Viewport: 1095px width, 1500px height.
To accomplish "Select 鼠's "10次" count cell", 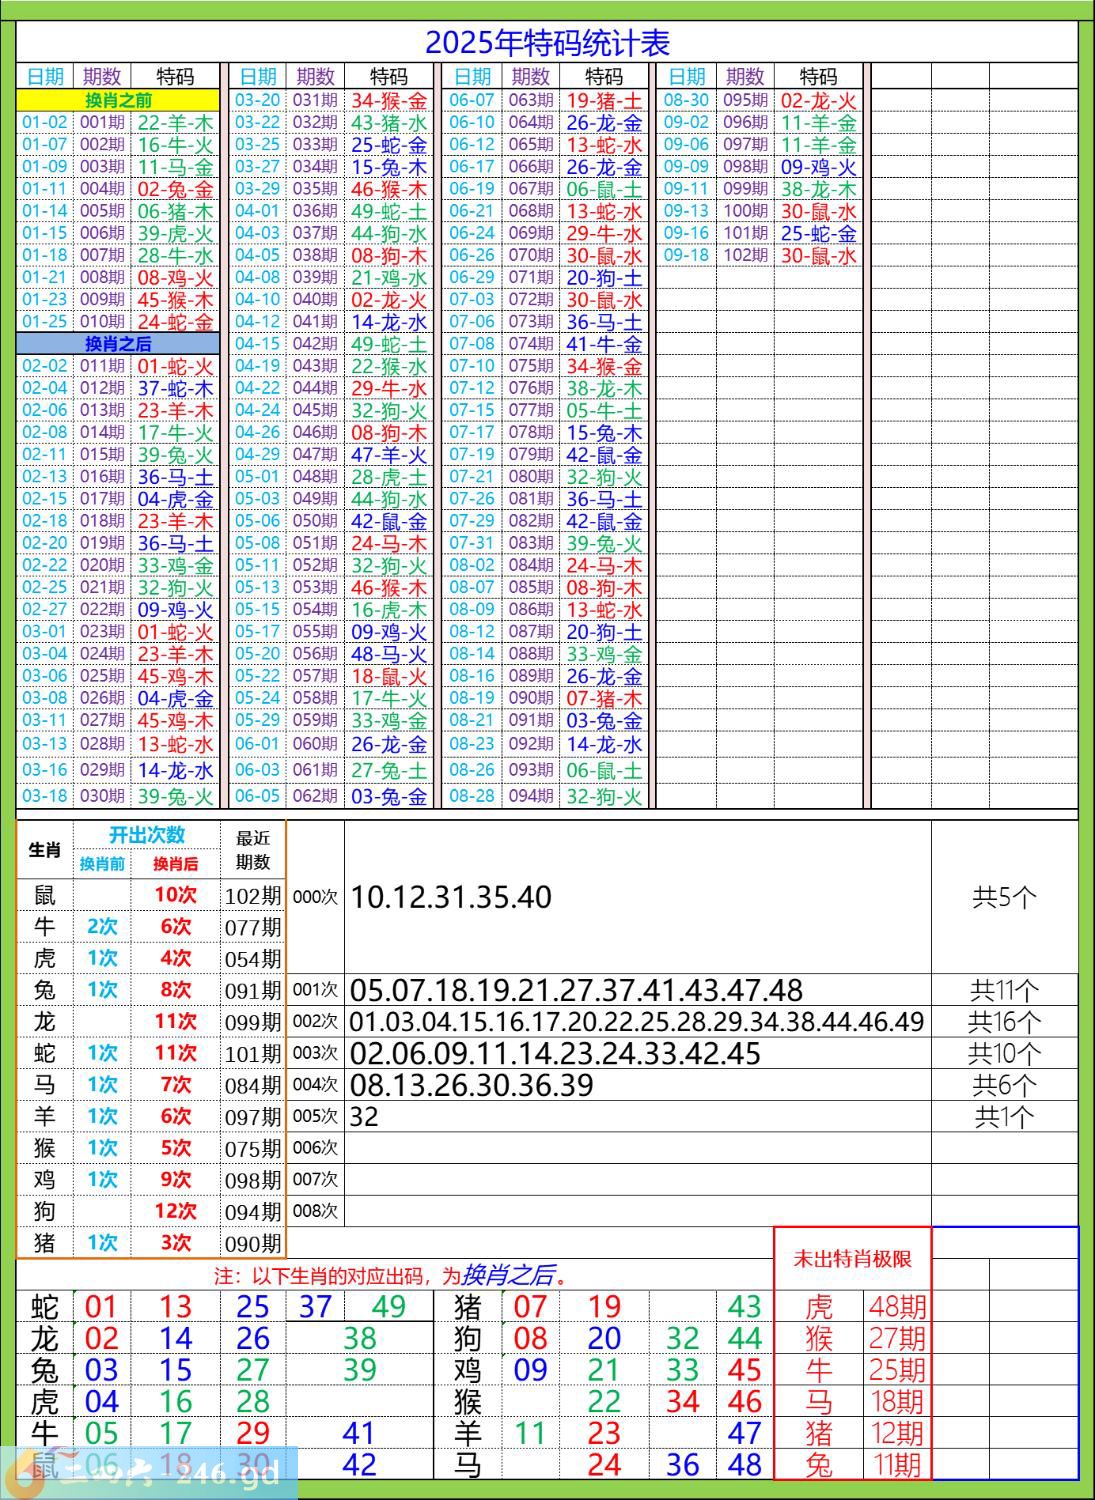I will (x=175, y=895).
